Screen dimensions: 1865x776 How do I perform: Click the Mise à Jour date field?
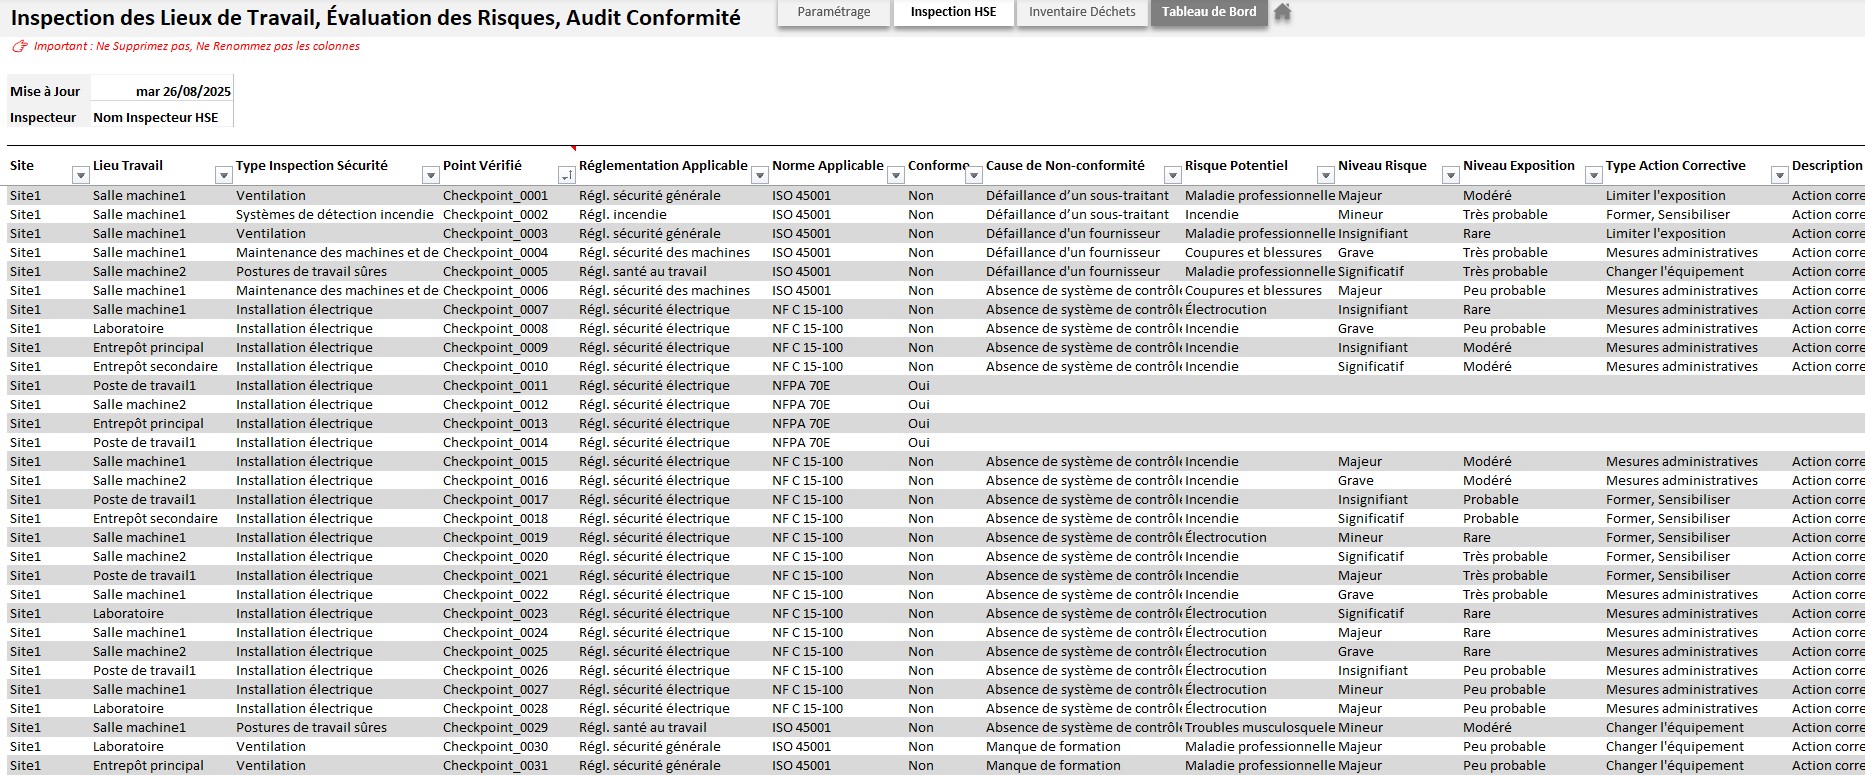[x=162, y=91]
